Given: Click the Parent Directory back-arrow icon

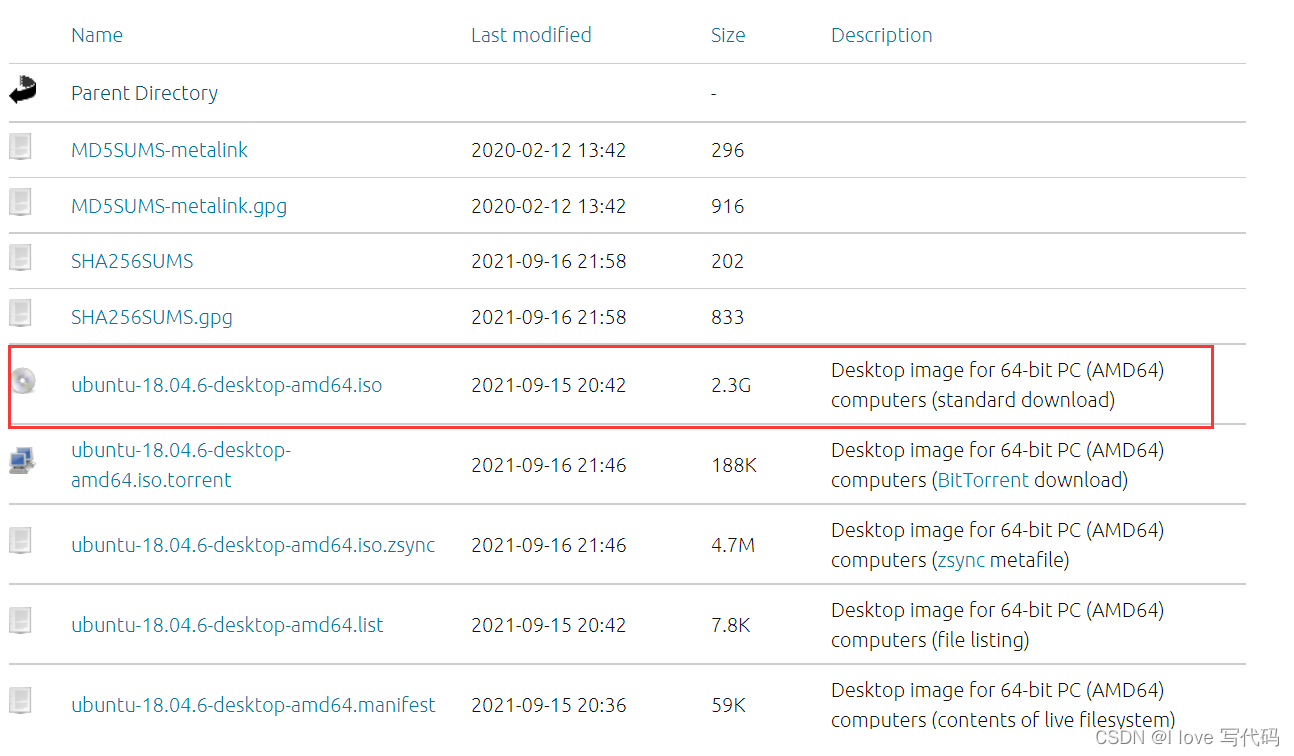Looking at the screenshot, I should click(x=23, y=91).
